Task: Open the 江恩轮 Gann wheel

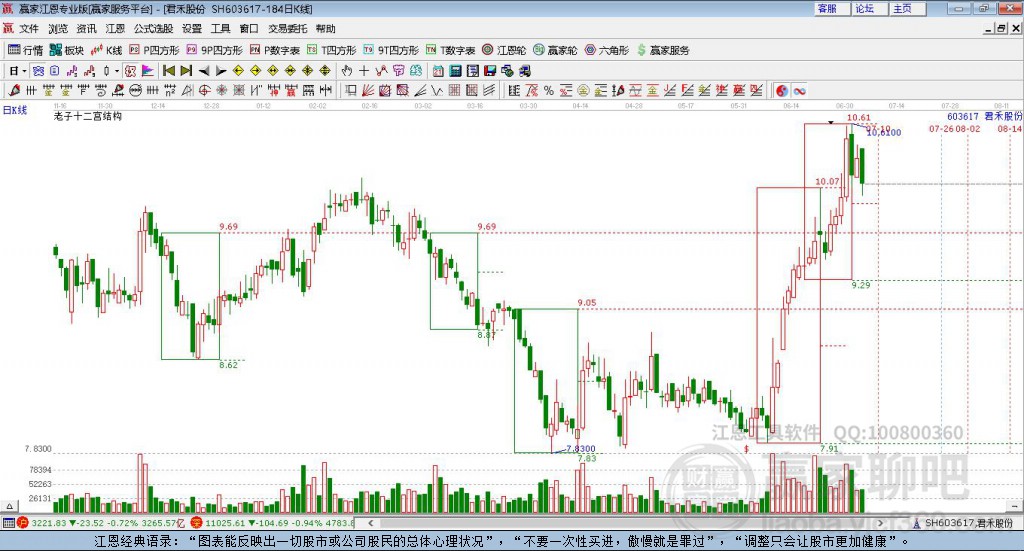Action: point(504,50)
